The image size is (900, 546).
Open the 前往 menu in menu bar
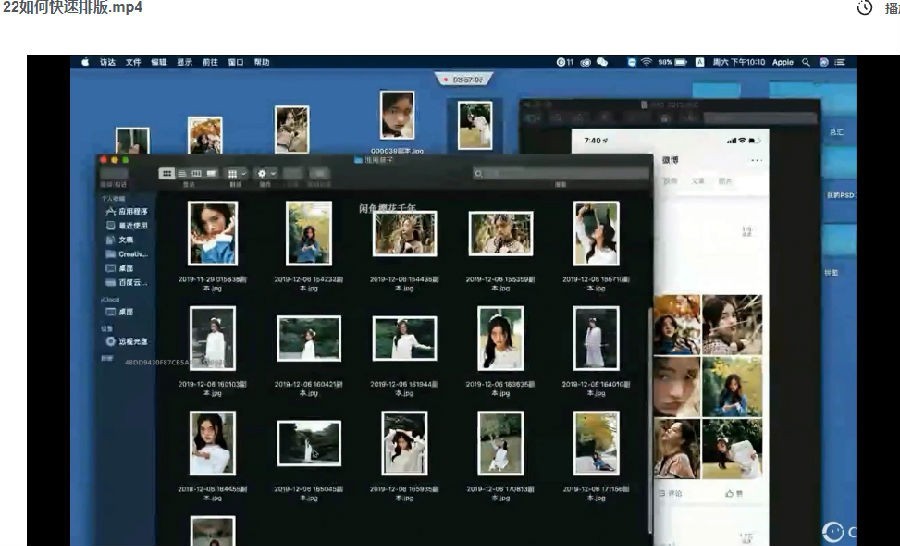pyautogui.click(x=210, y=62)
